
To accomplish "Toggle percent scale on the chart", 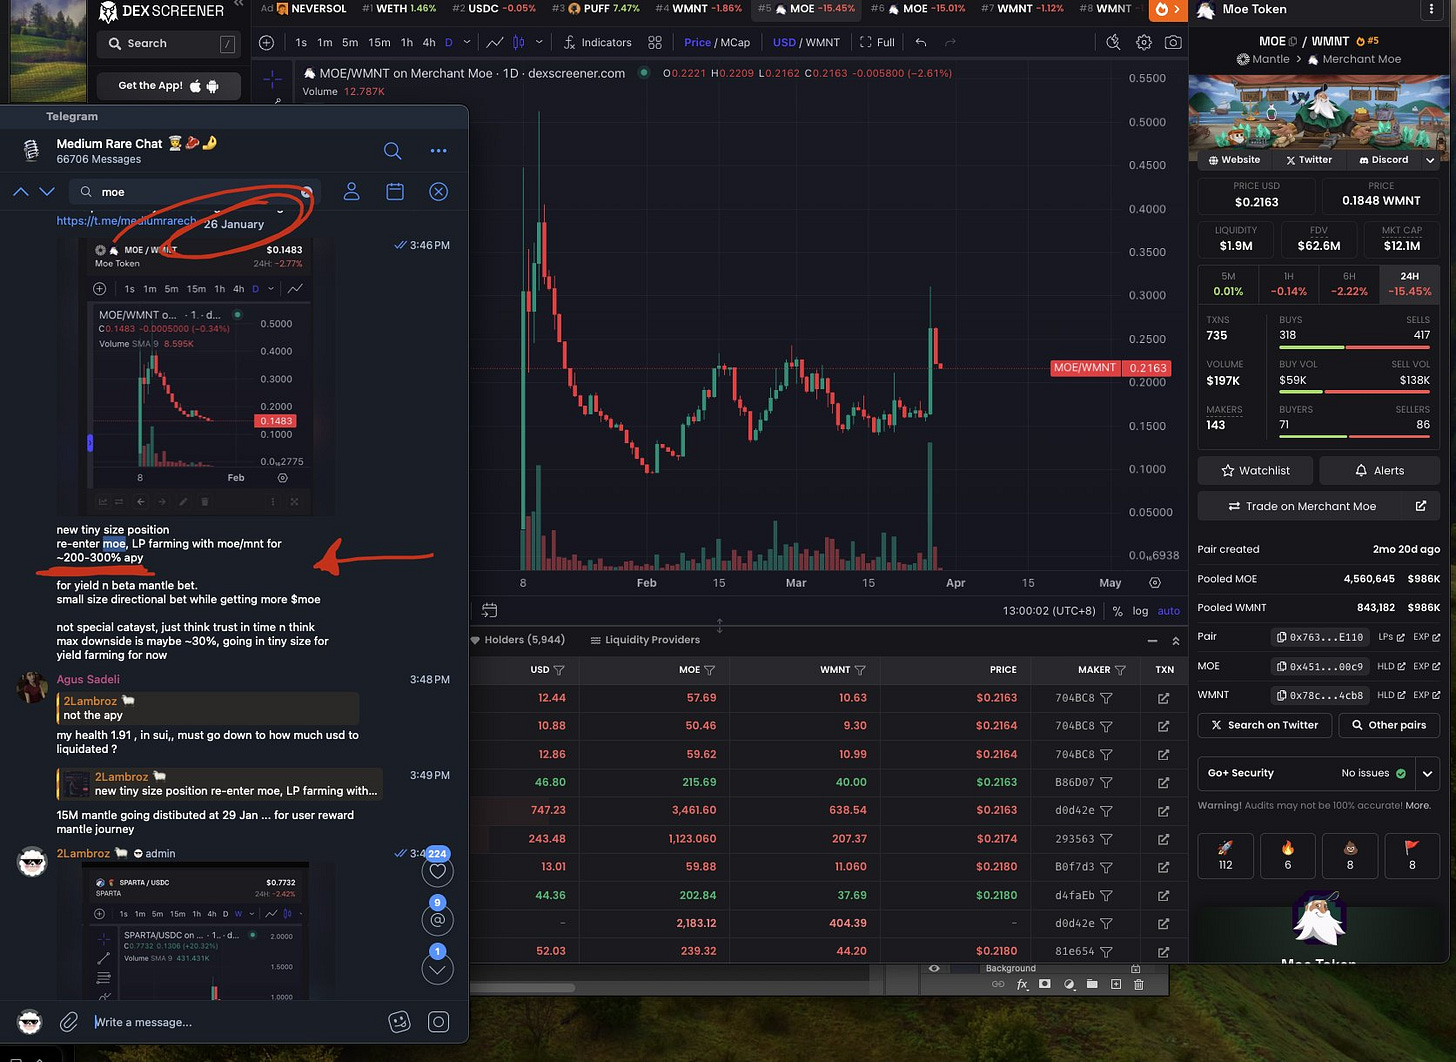I will [x=1117, y=611].
